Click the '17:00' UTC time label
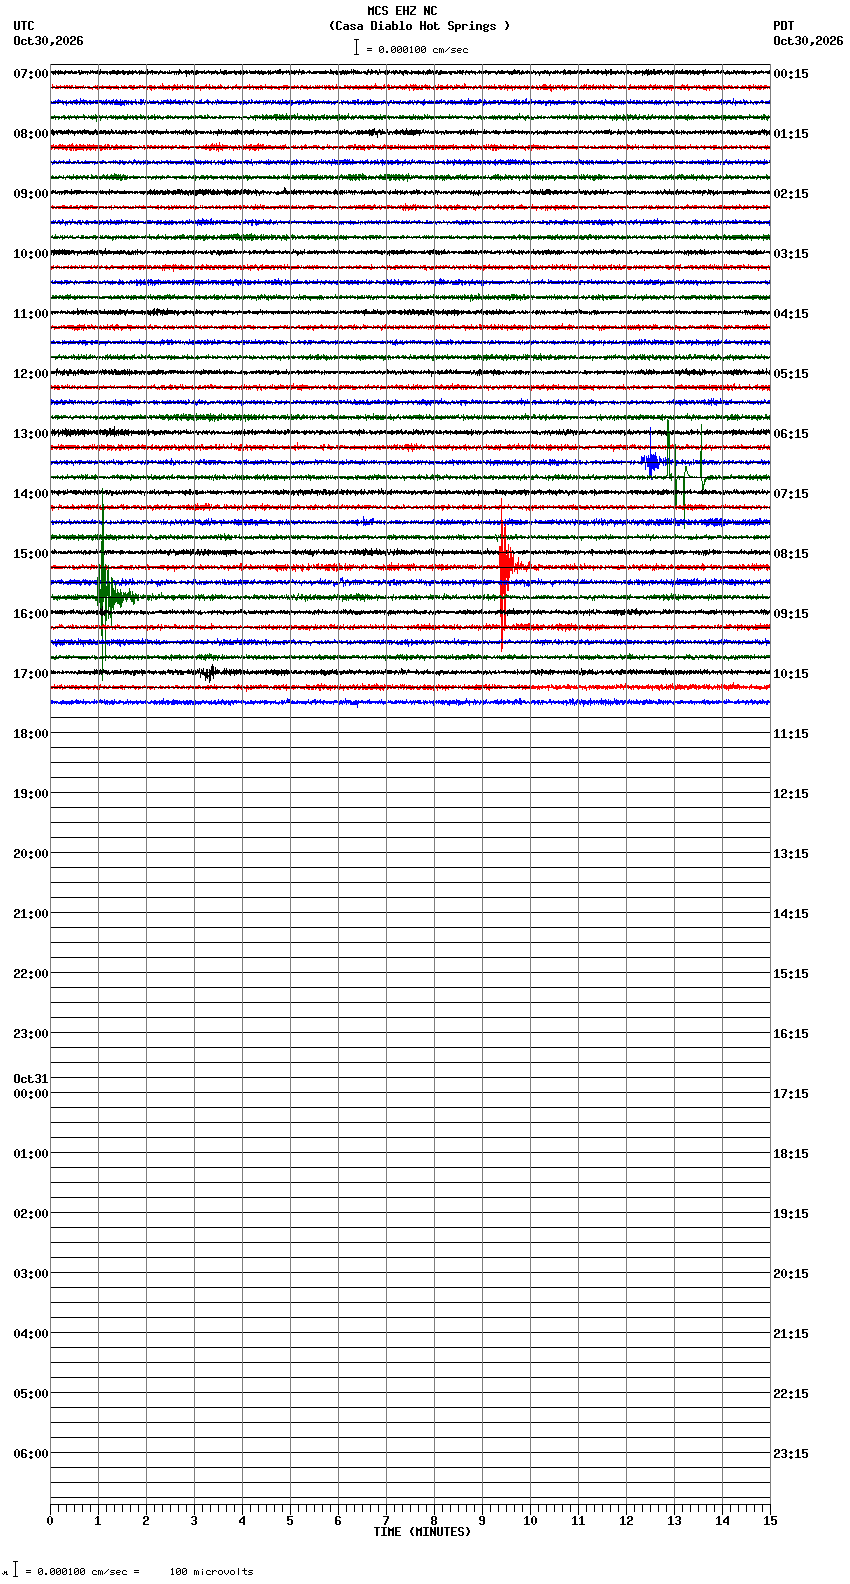This screenshot has width=850, height=1584. tap(31, 674)
